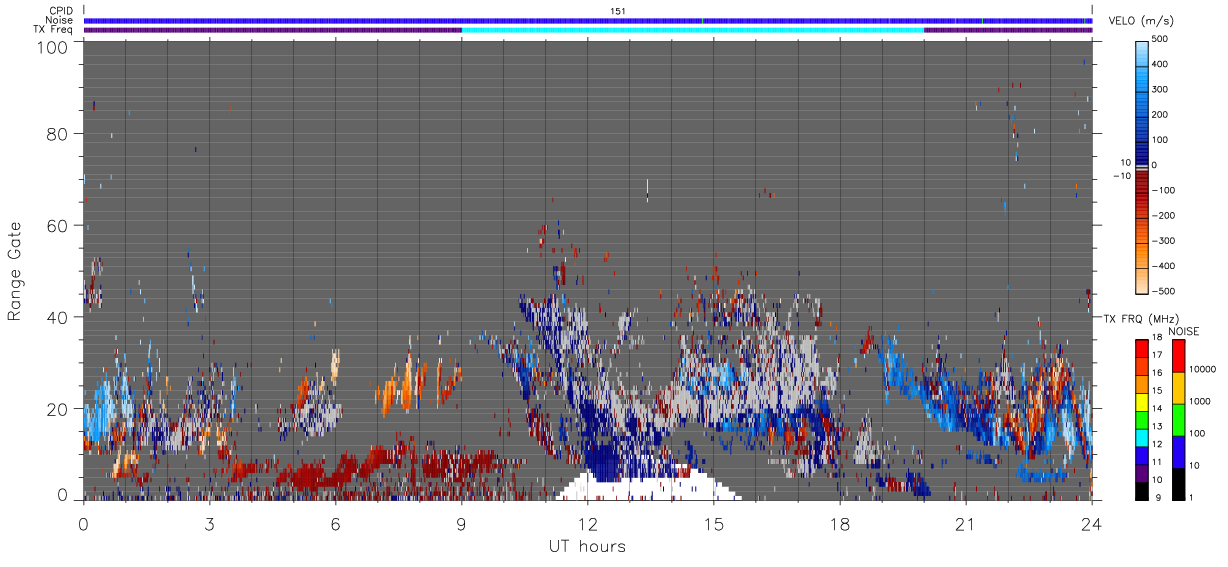Click the 15 tick on UT hours axis
This screenshot has width=1228, height=567.
714,523
